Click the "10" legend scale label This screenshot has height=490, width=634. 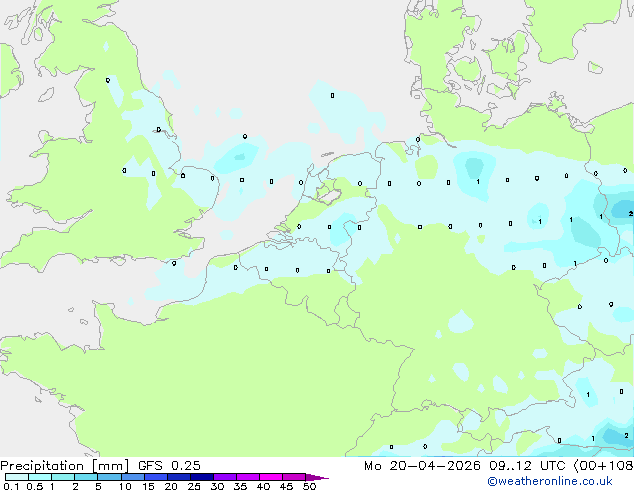coord(125,486)
